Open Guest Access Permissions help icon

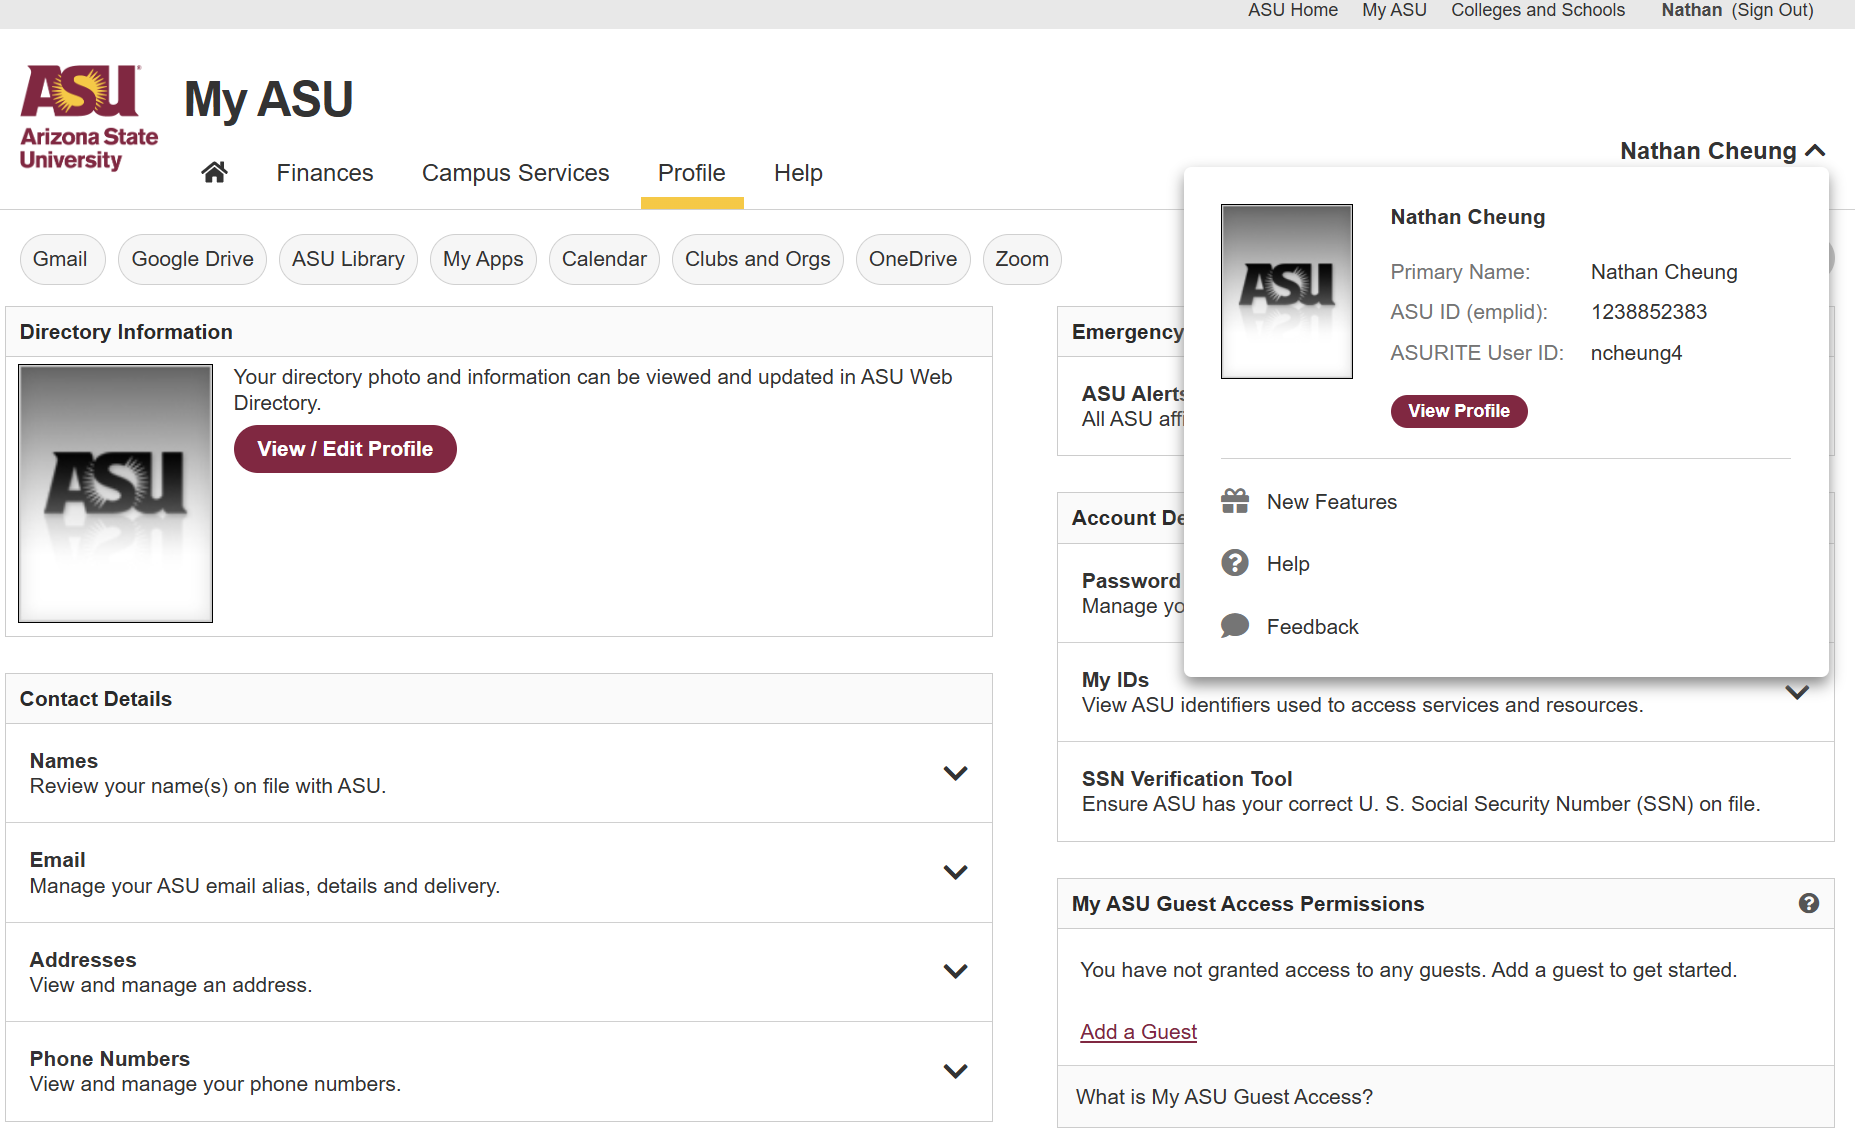pos(1808,903)
